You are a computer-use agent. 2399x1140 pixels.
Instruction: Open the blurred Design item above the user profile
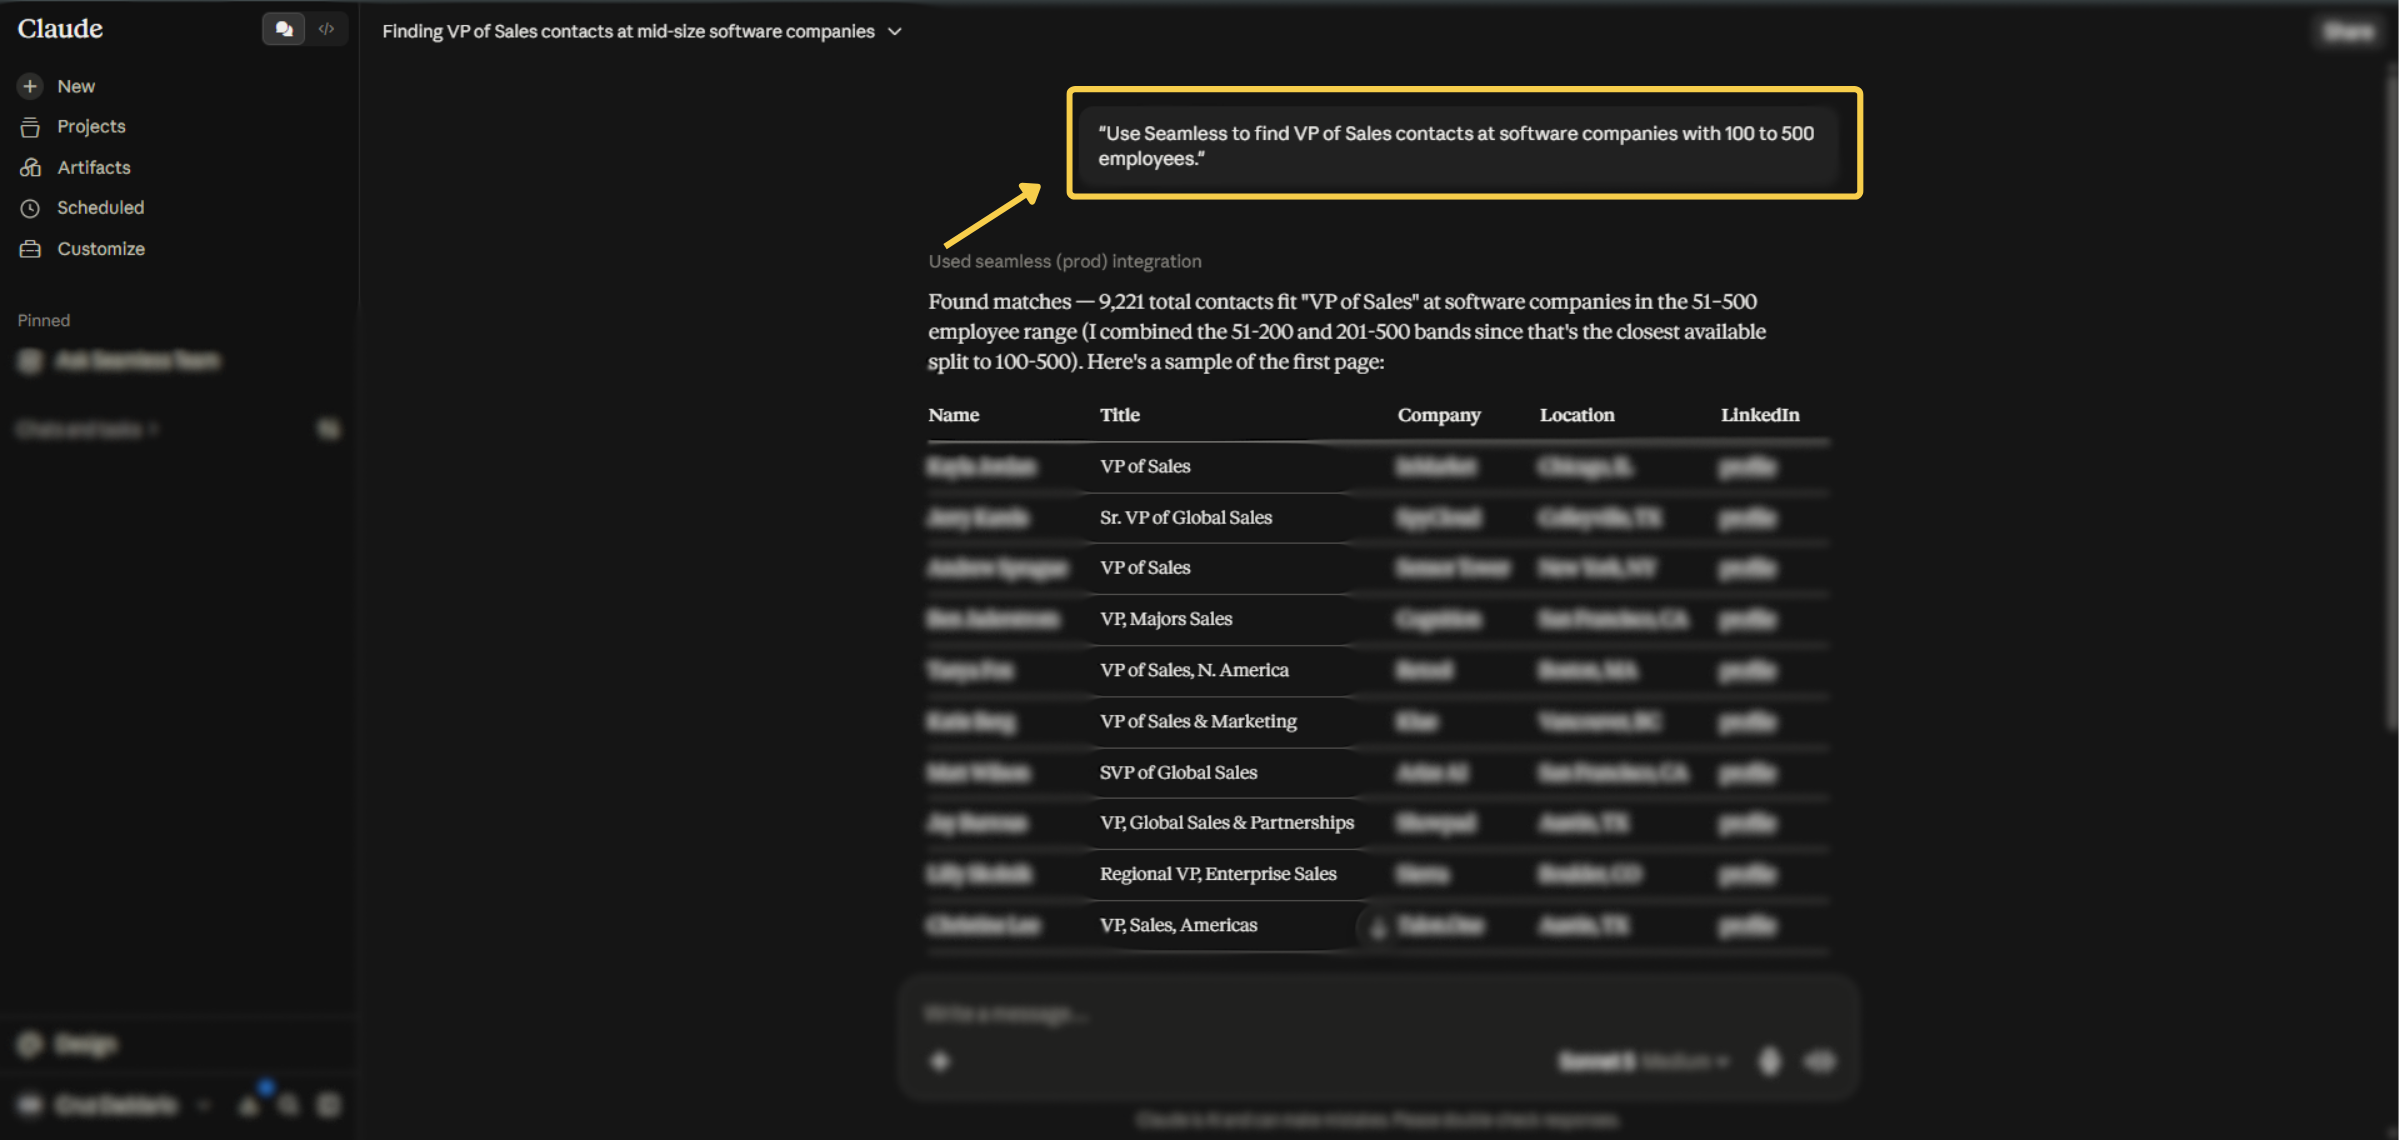[x=68, y=1045]
